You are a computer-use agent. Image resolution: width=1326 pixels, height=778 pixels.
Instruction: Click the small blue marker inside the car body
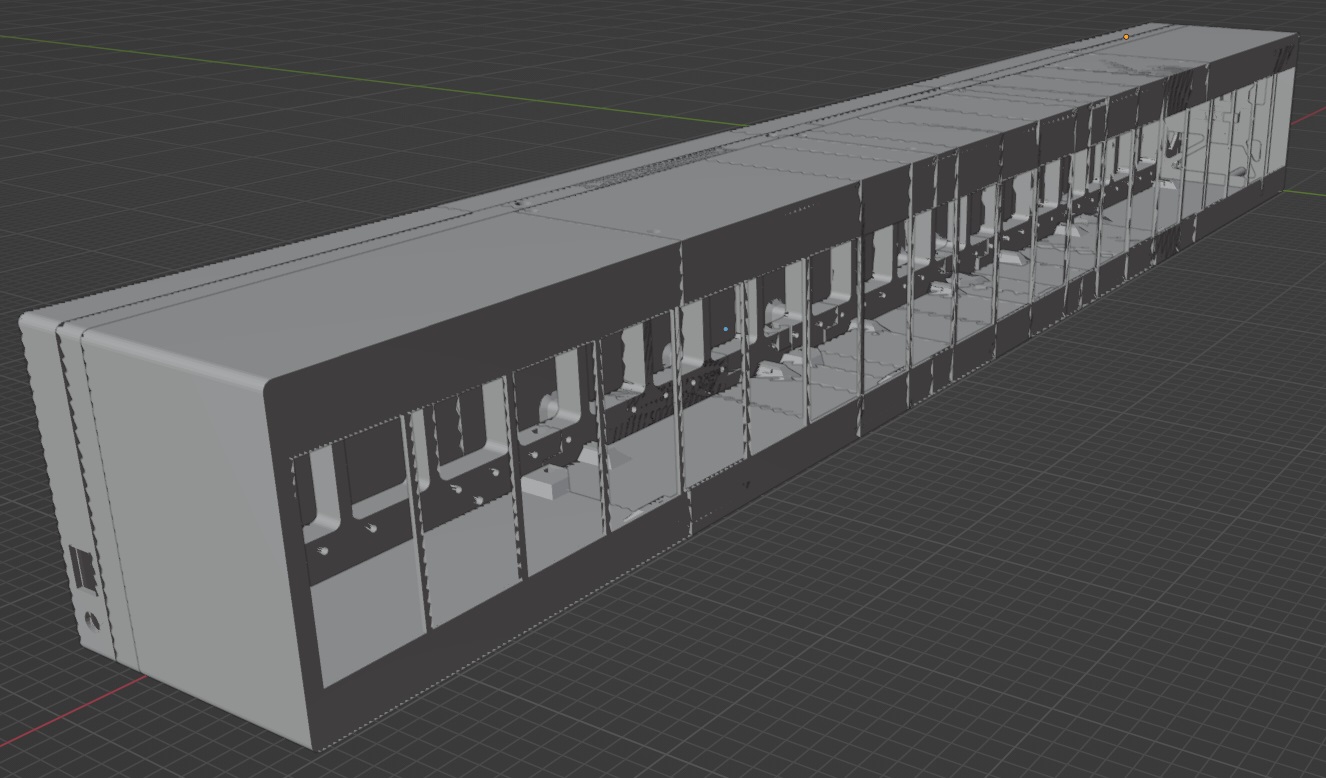726,327
